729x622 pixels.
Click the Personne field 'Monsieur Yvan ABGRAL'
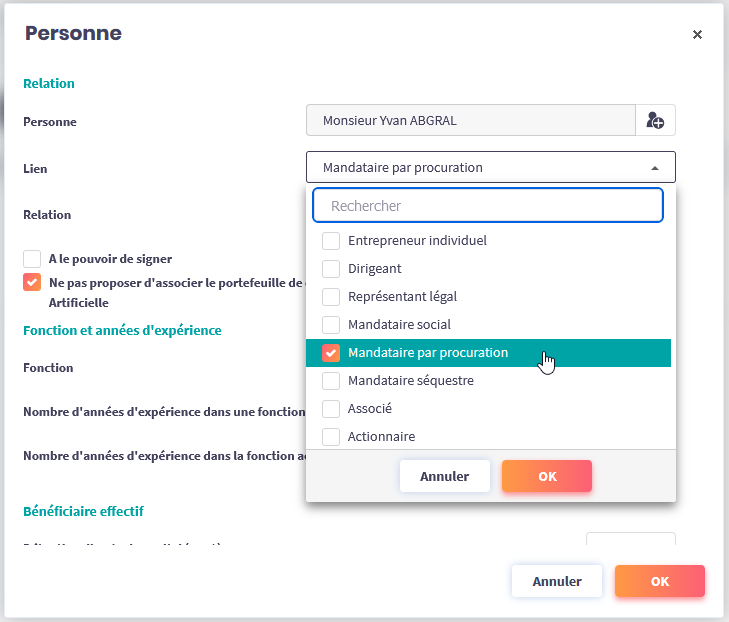click(470, 121)
